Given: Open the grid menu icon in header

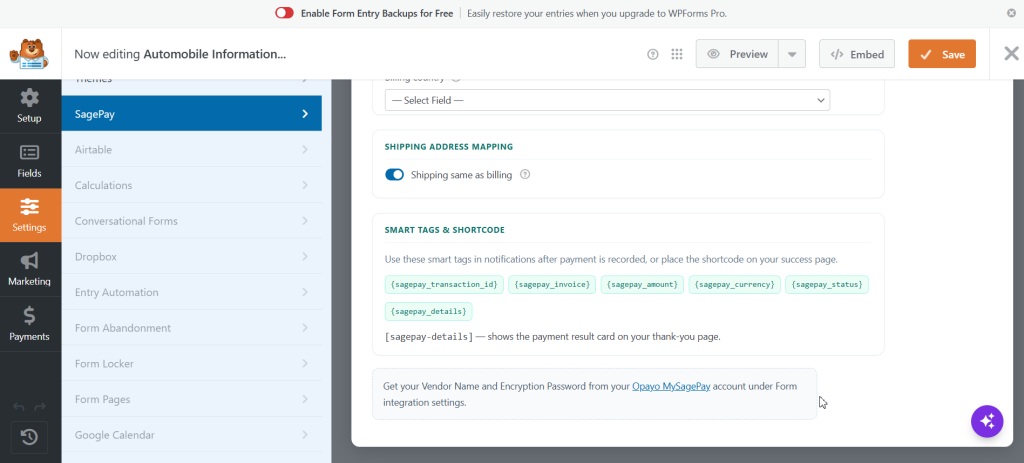Looking at the screenshot, I should point(677,54).
